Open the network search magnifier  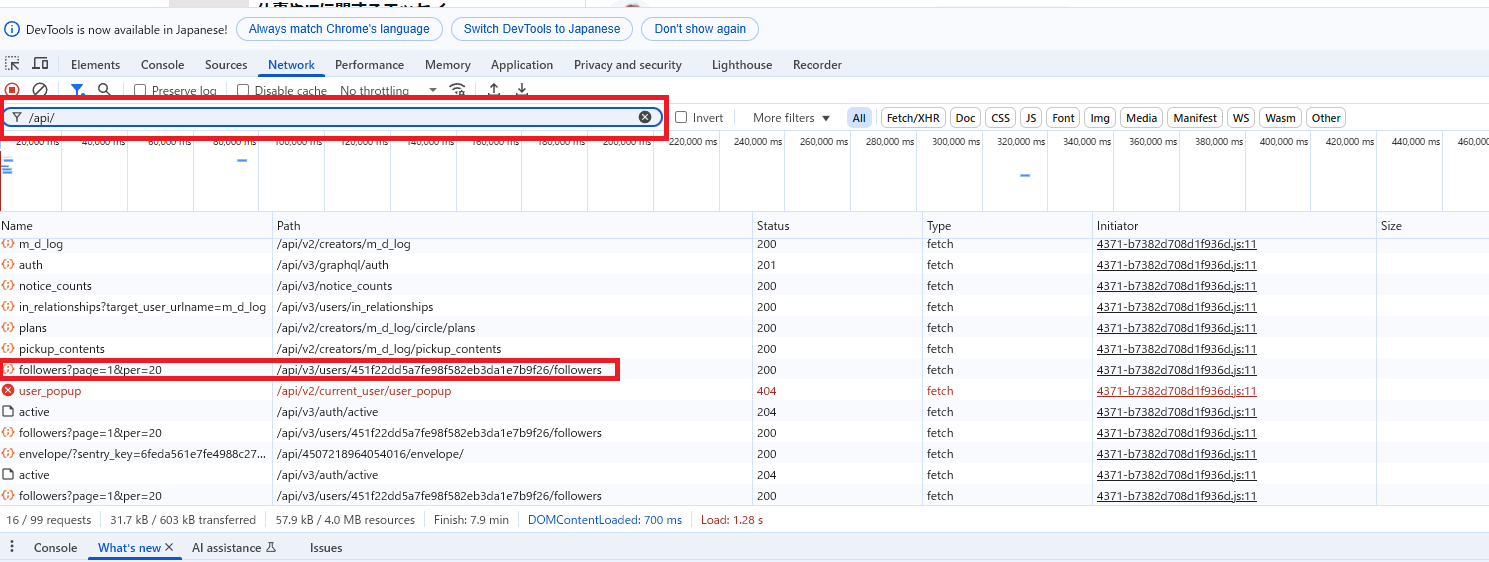coord(104,90)
